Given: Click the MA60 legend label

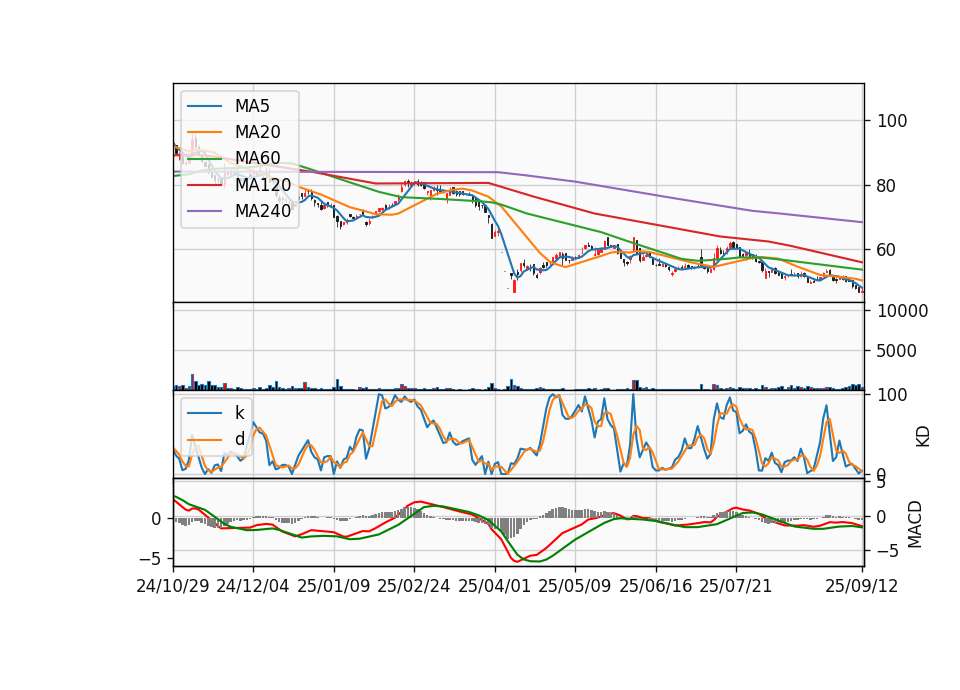Looking at the screenshot, I should tap(257, 158).
